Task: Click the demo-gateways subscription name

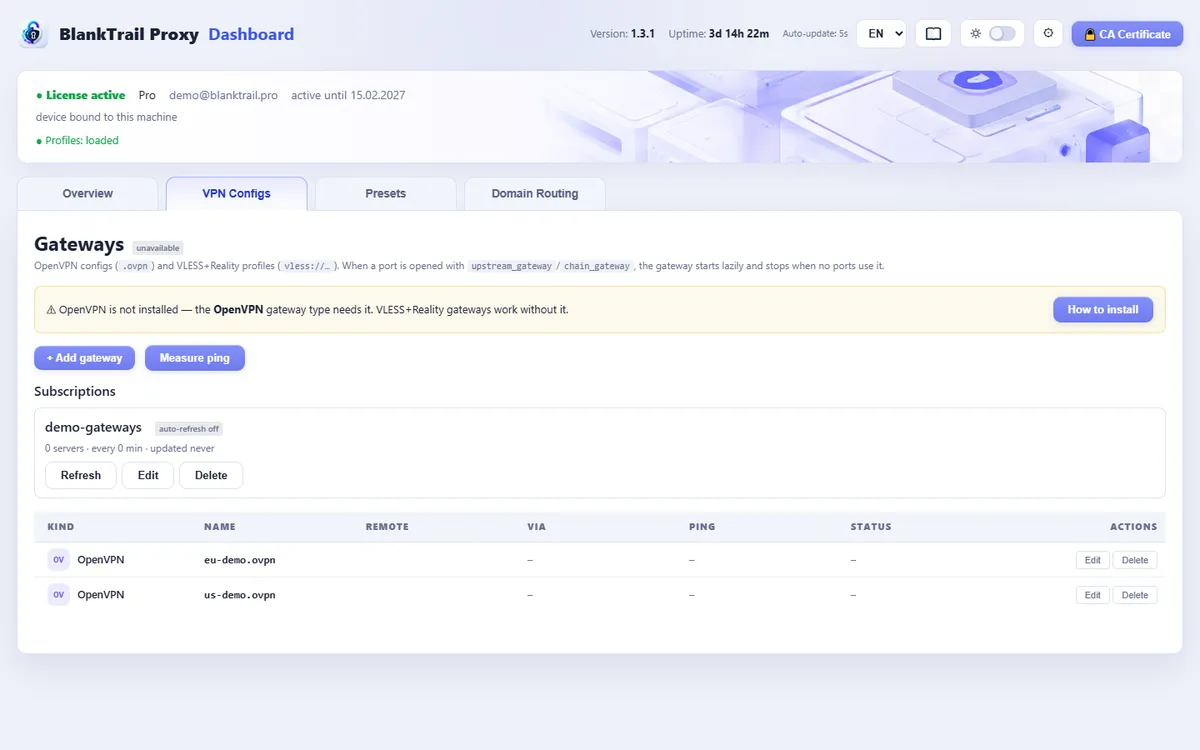Action: pos(93,428)
